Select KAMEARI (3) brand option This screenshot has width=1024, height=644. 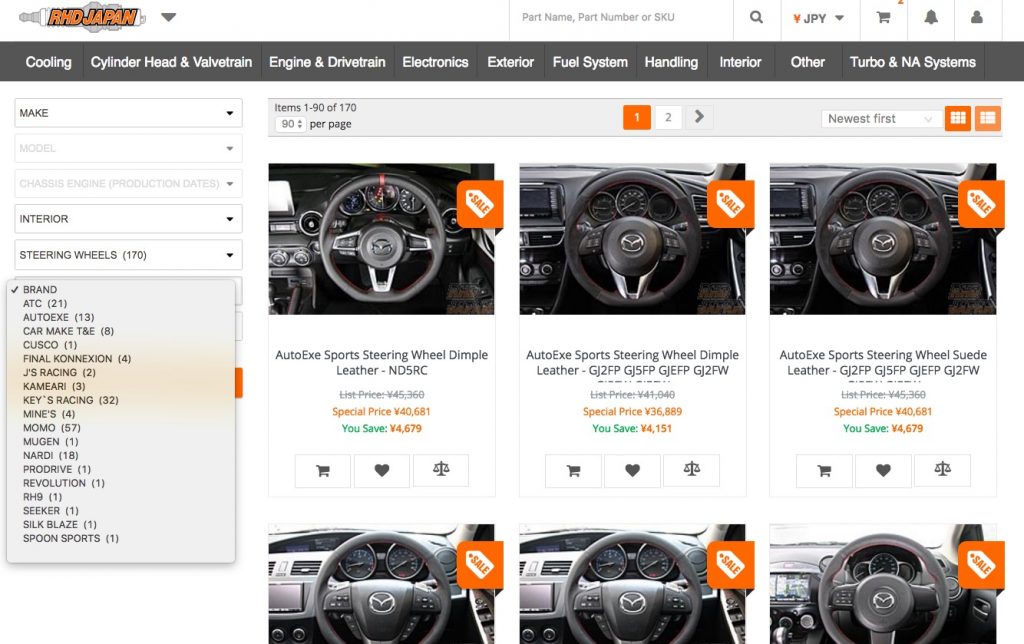tap(121, 386)
